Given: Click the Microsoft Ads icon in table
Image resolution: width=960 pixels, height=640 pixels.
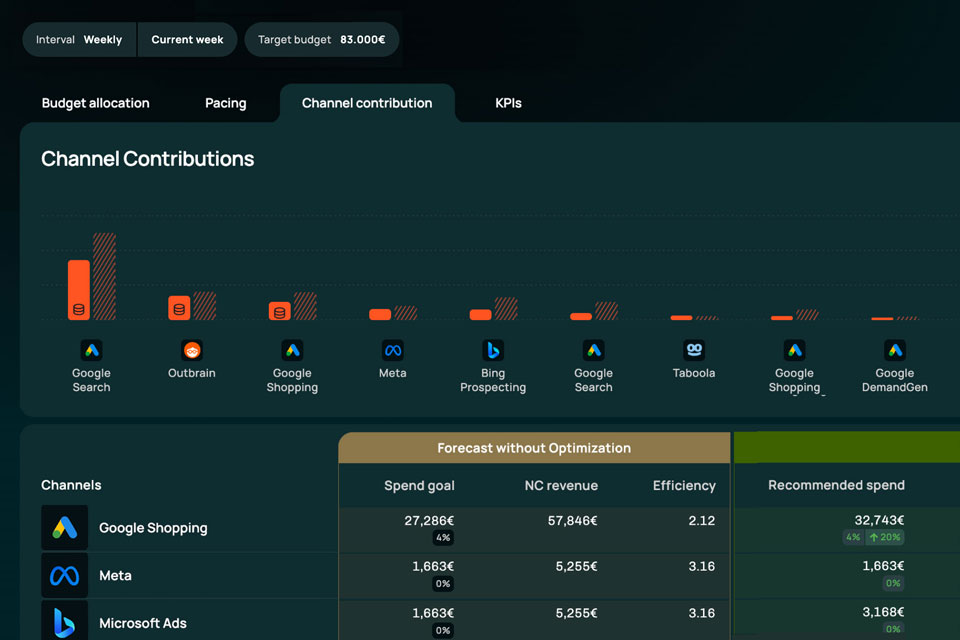Looking at the screenshot, I should (64, 622).
